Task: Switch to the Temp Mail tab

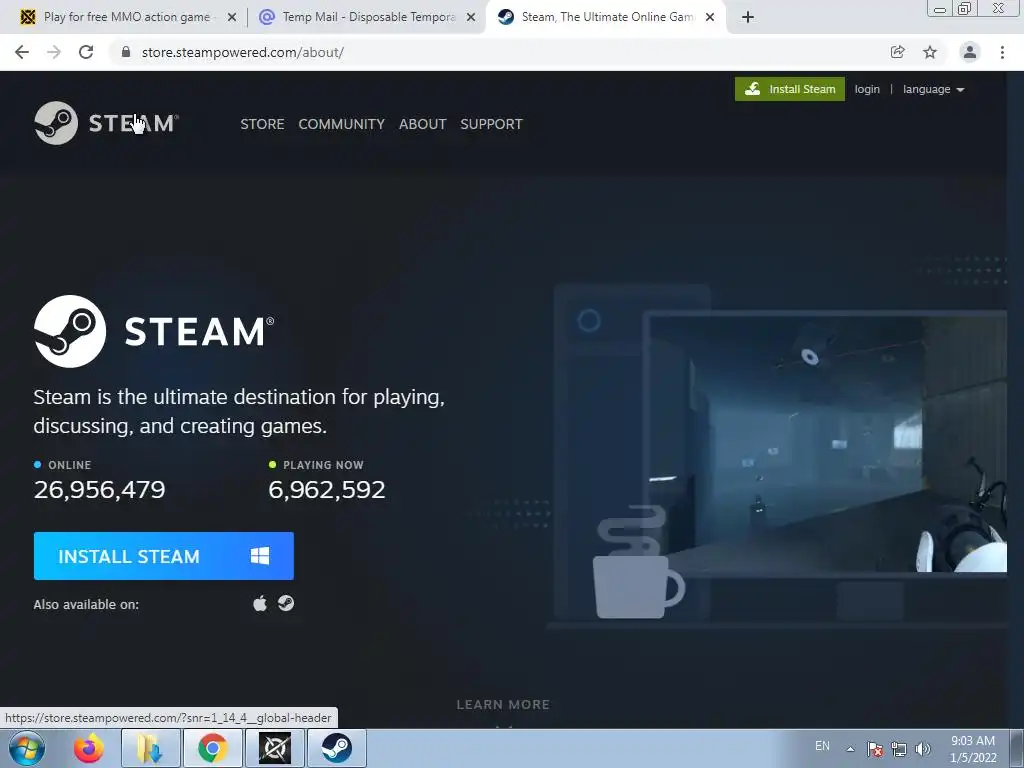Action: pos(368,17)
